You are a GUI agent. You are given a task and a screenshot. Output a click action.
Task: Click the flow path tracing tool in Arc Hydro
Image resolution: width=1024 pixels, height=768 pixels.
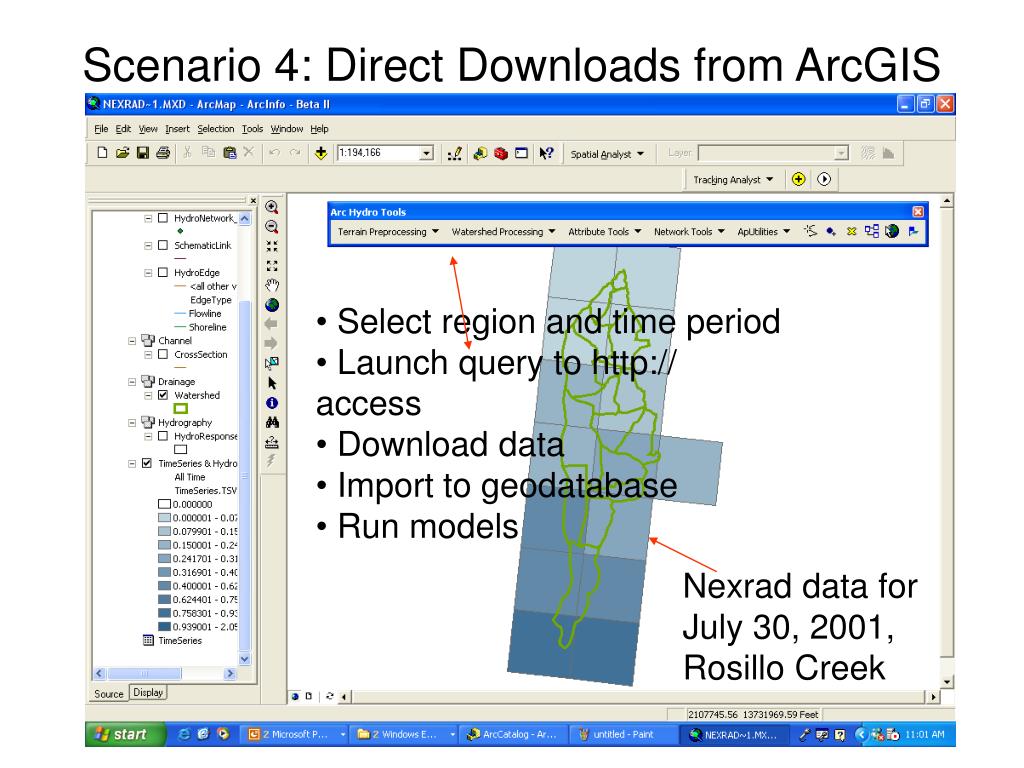(810, 231)
